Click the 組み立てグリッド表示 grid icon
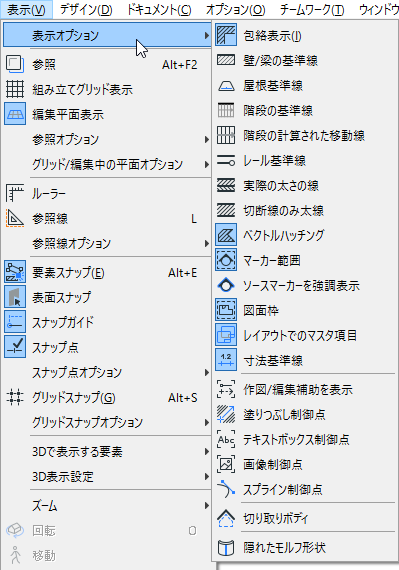 point(15,89)
